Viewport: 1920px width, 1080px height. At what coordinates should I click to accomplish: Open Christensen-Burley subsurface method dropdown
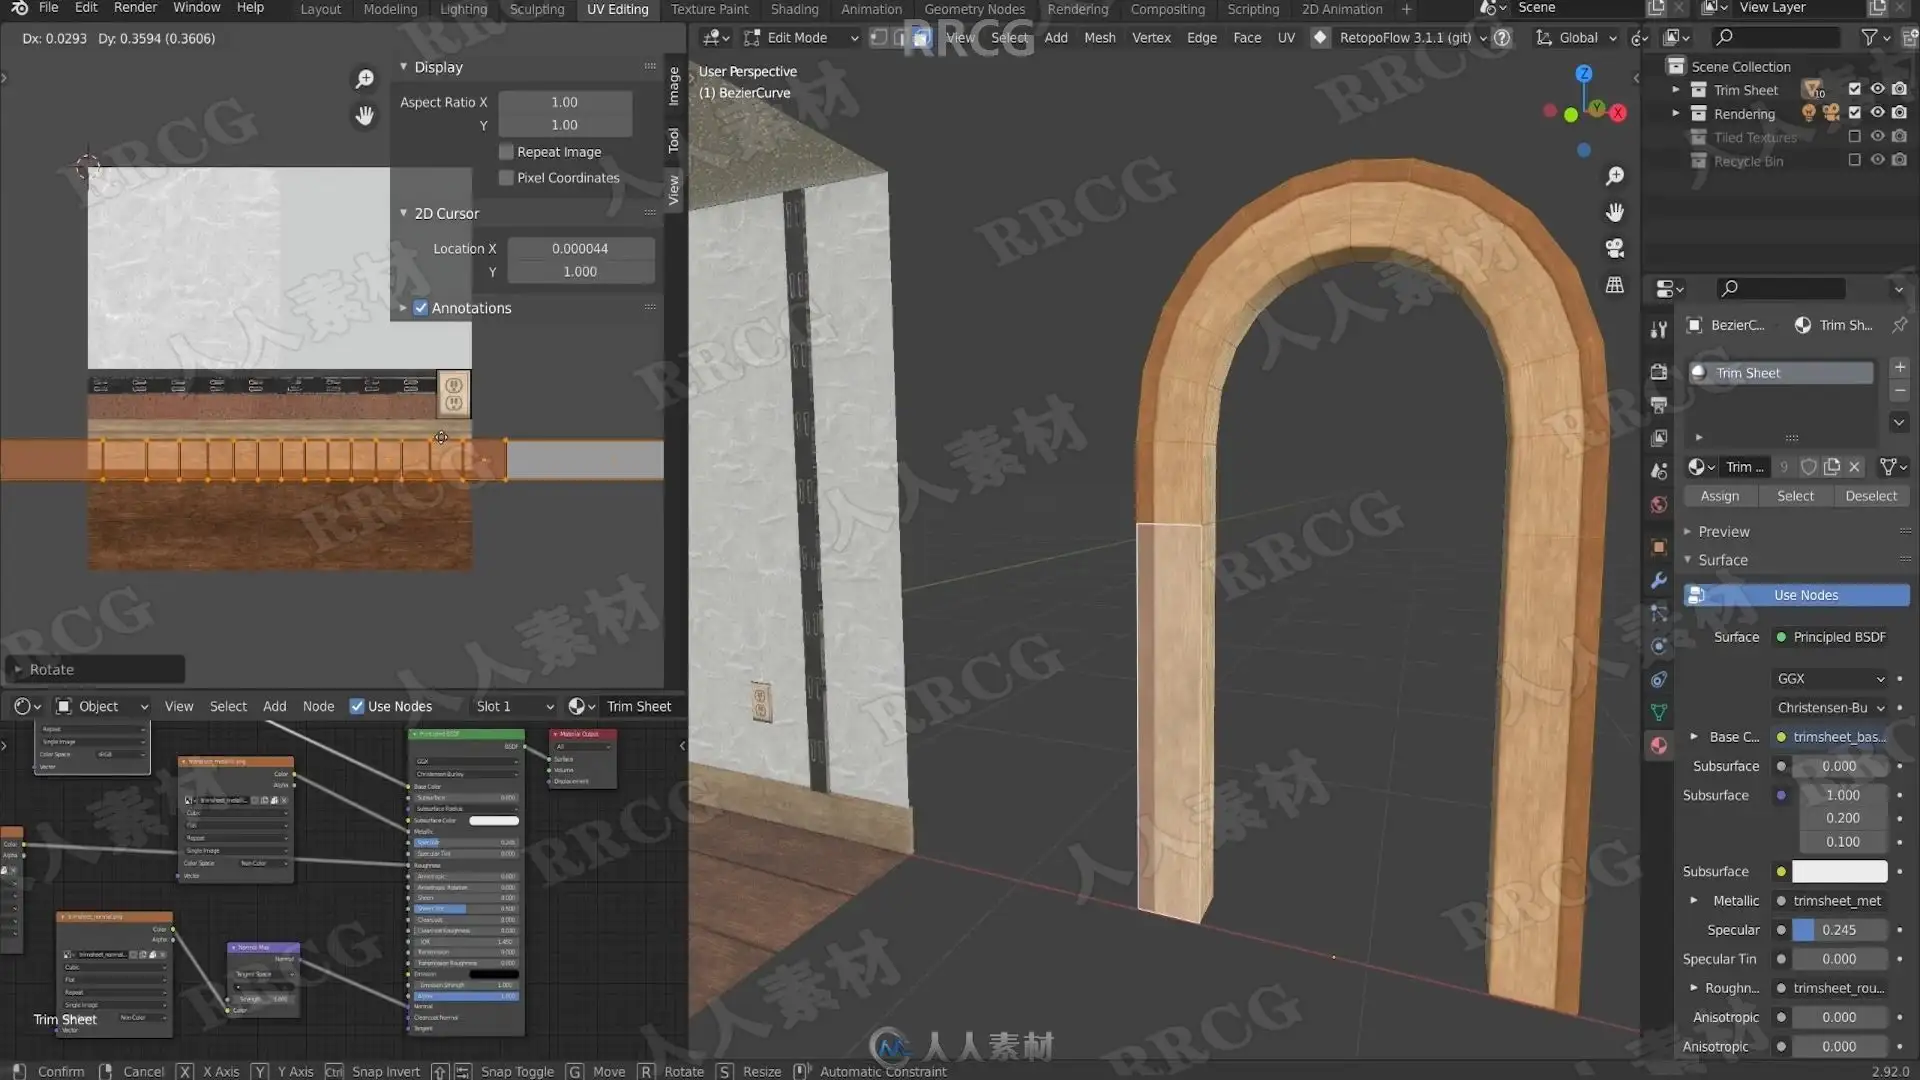(1830, 708)
